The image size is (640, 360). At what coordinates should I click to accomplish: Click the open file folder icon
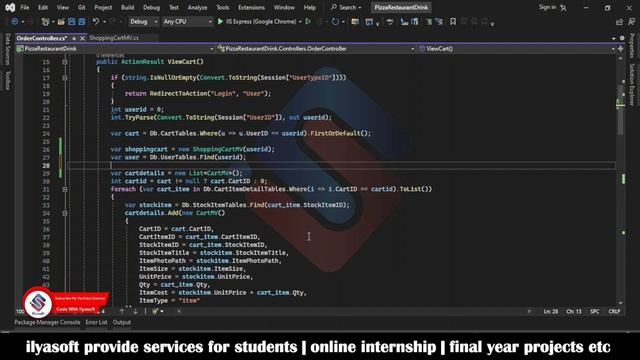tap(61, 22)
